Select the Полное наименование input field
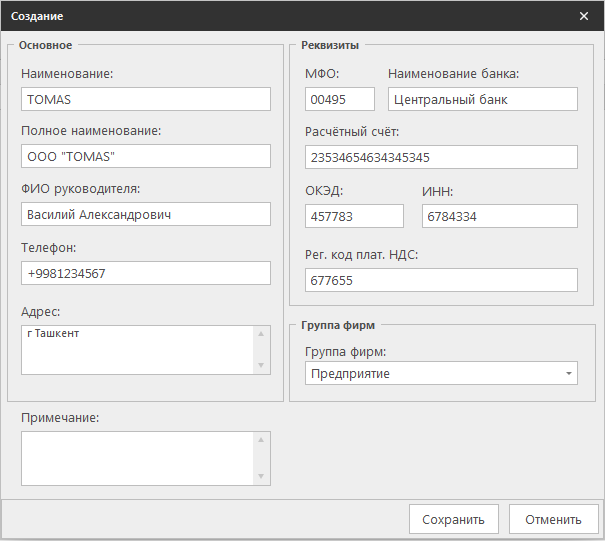The height and width of the screenshot is (541, 605). 145,157
